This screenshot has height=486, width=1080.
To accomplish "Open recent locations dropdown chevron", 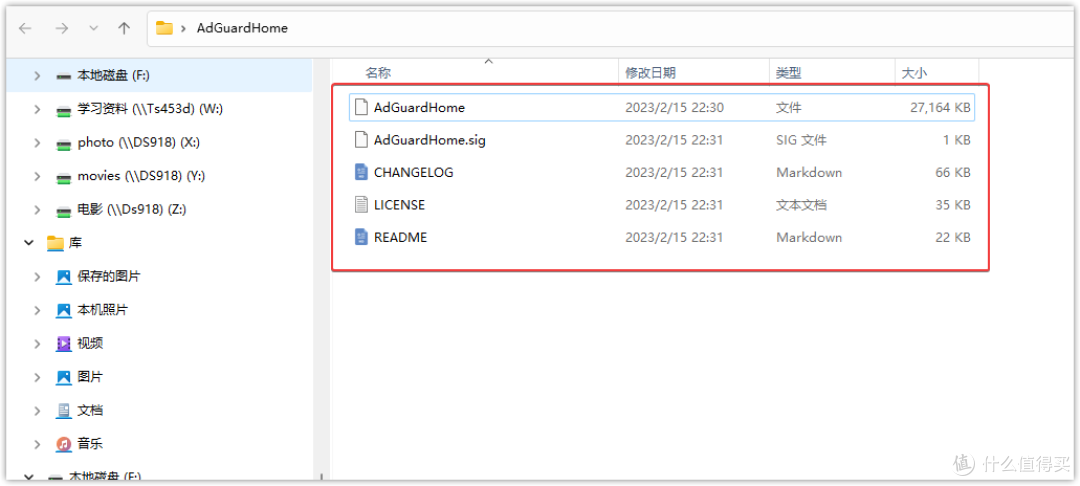I will tap(94, 28).
